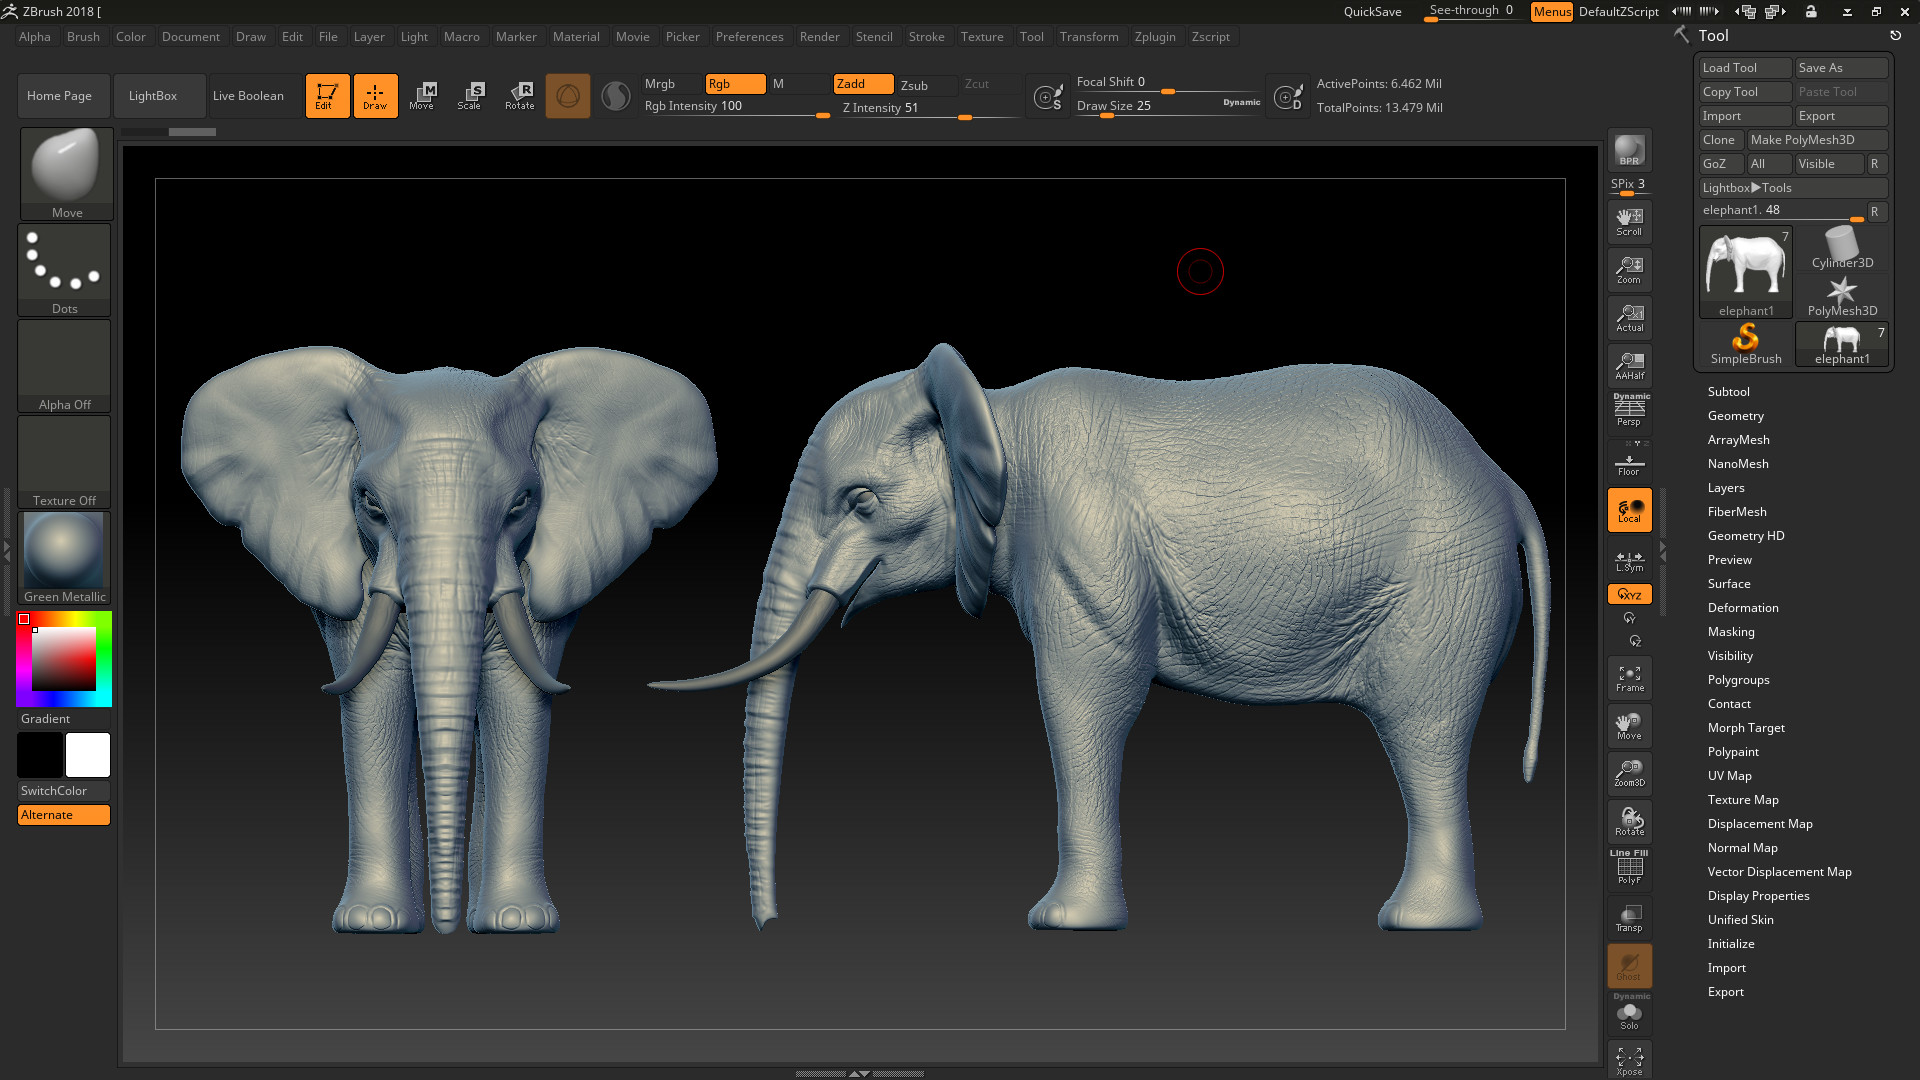Click the BPR render icon
This screenshot has width=1920, height=1080.
(x=1629, y=150)
